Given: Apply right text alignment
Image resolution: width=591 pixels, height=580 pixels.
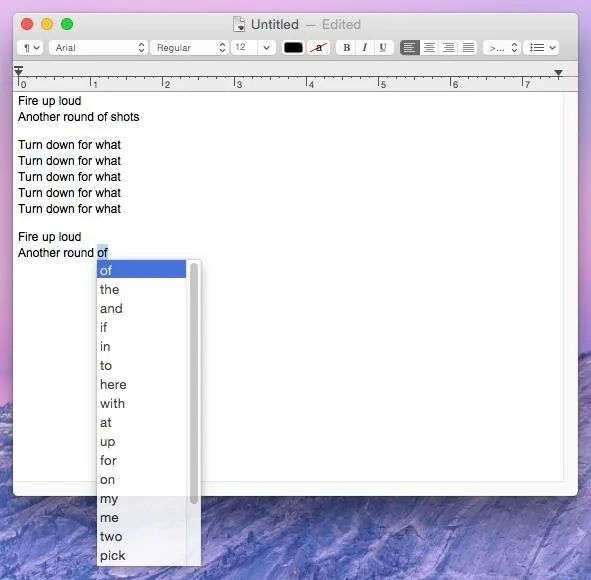Looking at the screenshot, I should (x=449, y=48).
